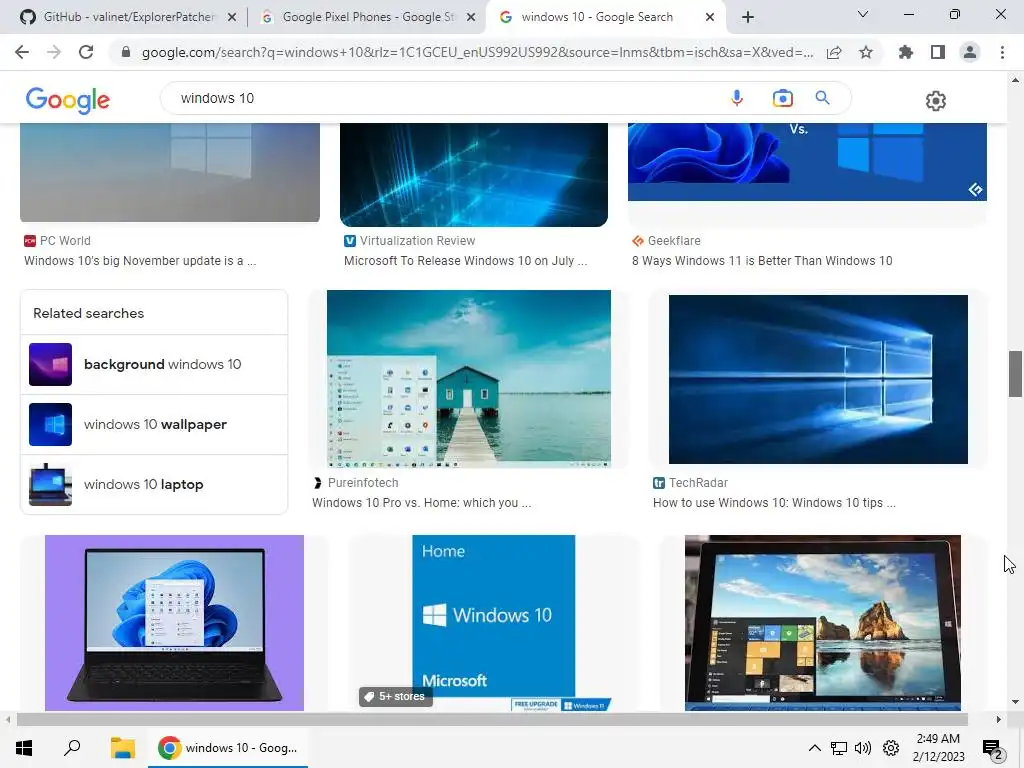Open 8 Ways Windows 11 is Better link
Image resolution: width=1024 pixels, height=768 pixels.
(x=762, y=261)
